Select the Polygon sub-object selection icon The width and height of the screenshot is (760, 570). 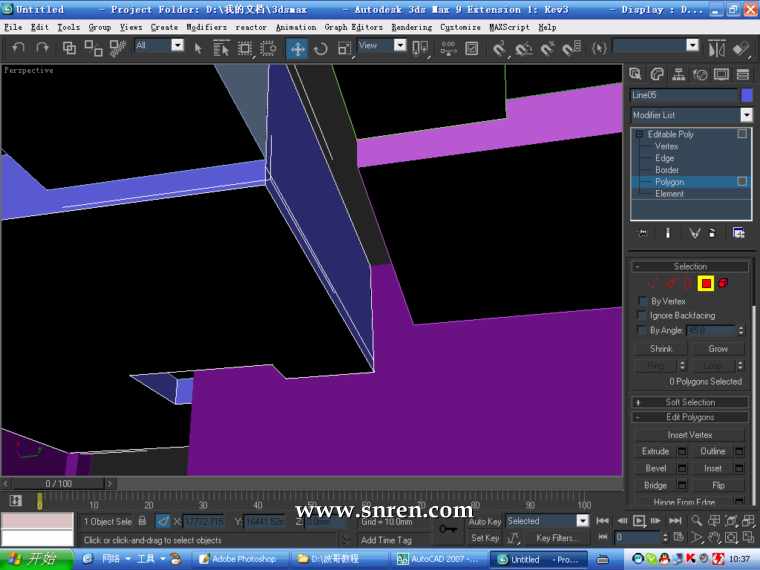point(706,284)
